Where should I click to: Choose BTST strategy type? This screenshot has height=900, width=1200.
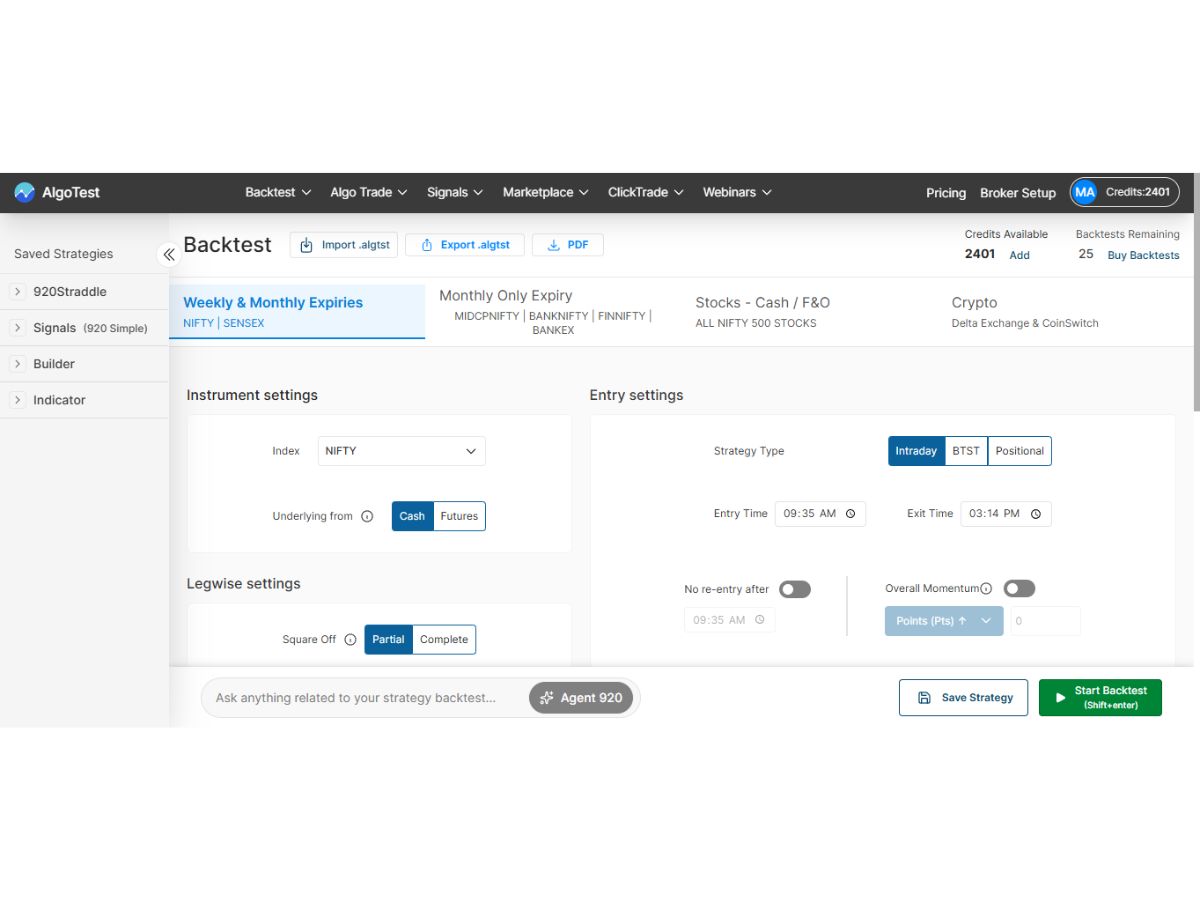pyautogui.click(x=966, y=451)
